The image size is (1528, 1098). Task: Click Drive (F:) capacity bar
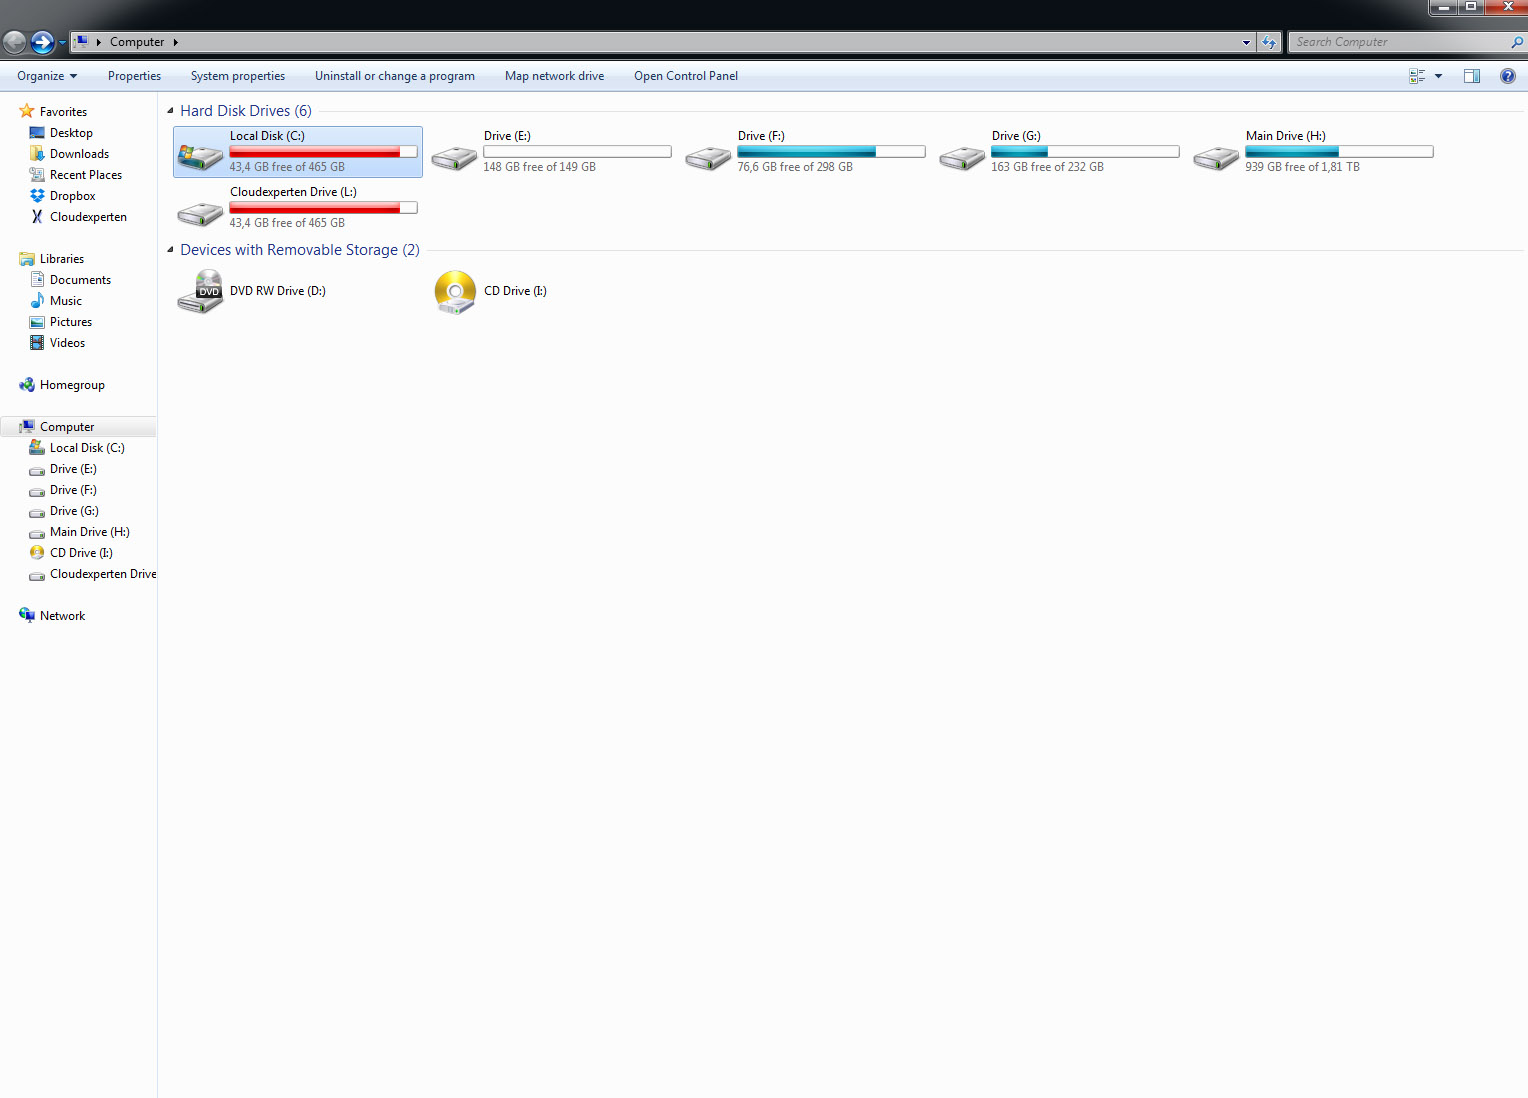point(831,152)
